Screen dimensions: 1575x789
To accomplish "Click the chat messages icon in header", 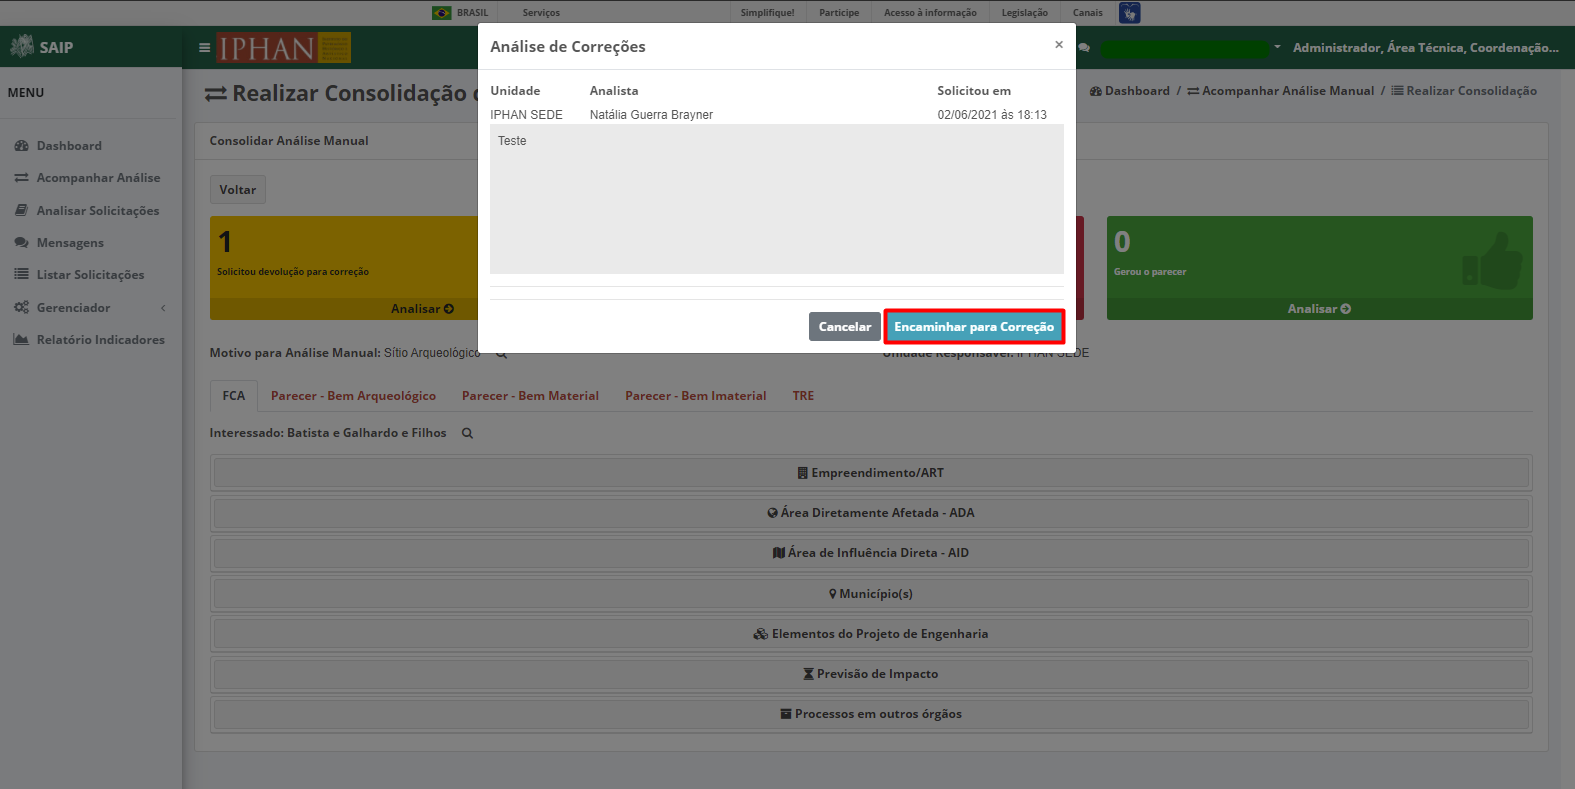I will (1084, 48).
